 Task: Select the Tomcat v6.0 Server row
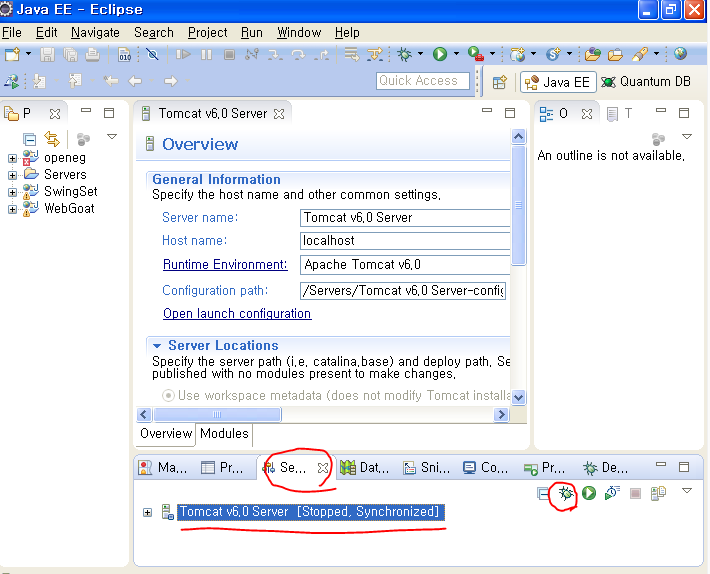[311, 512]
